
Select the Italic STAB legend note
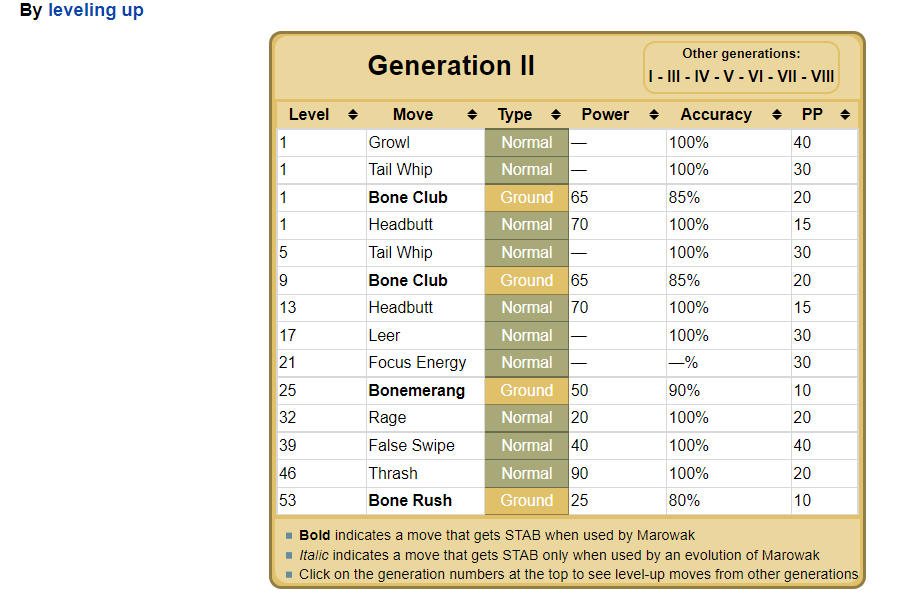coord(559,555)
